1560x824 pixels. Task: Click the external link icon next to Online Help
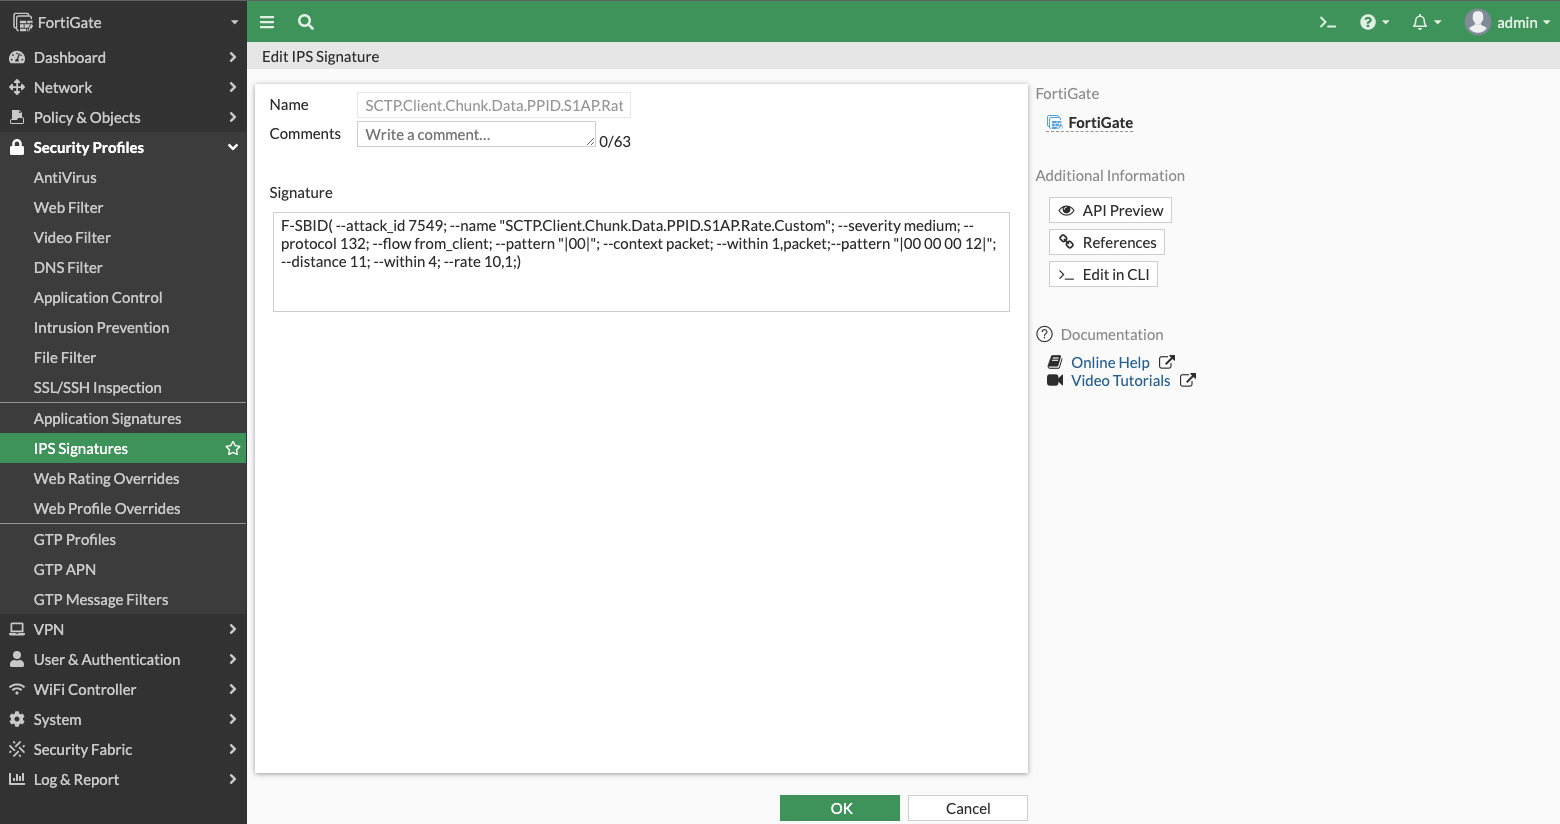pos(1166,362)
